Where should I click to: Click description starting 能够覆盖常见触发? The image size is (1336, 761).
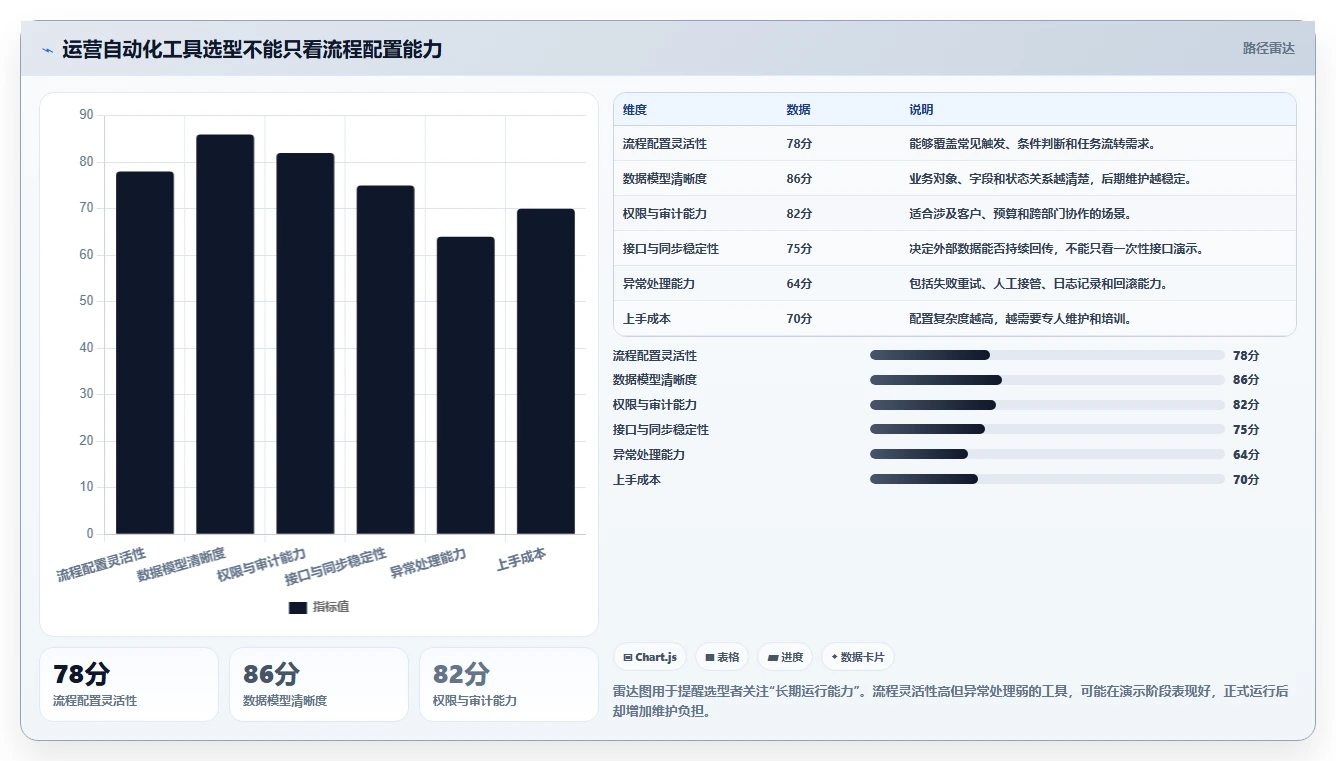pyautogui.click(x=1033, y=144)
